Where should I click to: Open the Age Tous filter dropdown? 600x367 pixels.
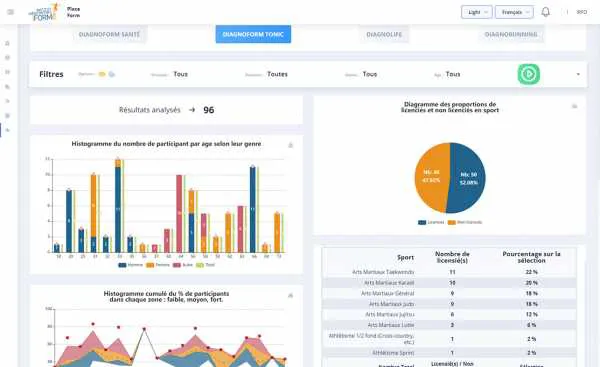pyautogui.click(x=453, y=74)
